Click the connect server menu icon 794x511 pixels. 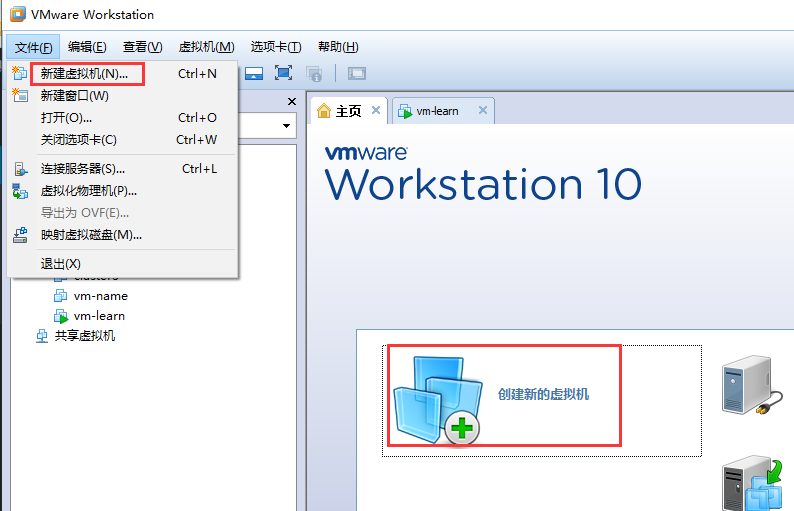coord(20,169)
